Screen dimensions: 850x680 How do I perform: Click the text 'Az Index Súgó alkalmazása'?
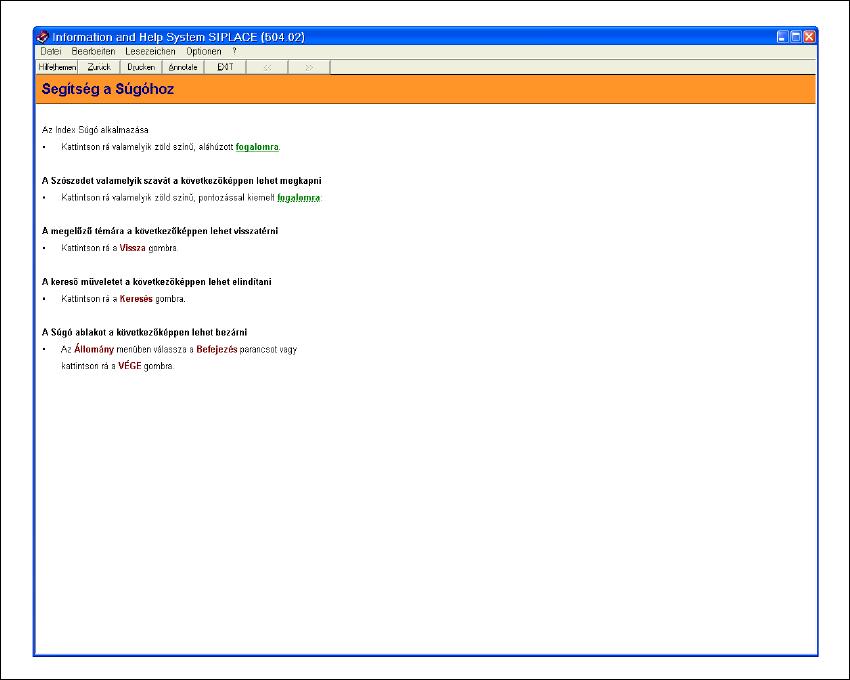[x=95, y=130]
